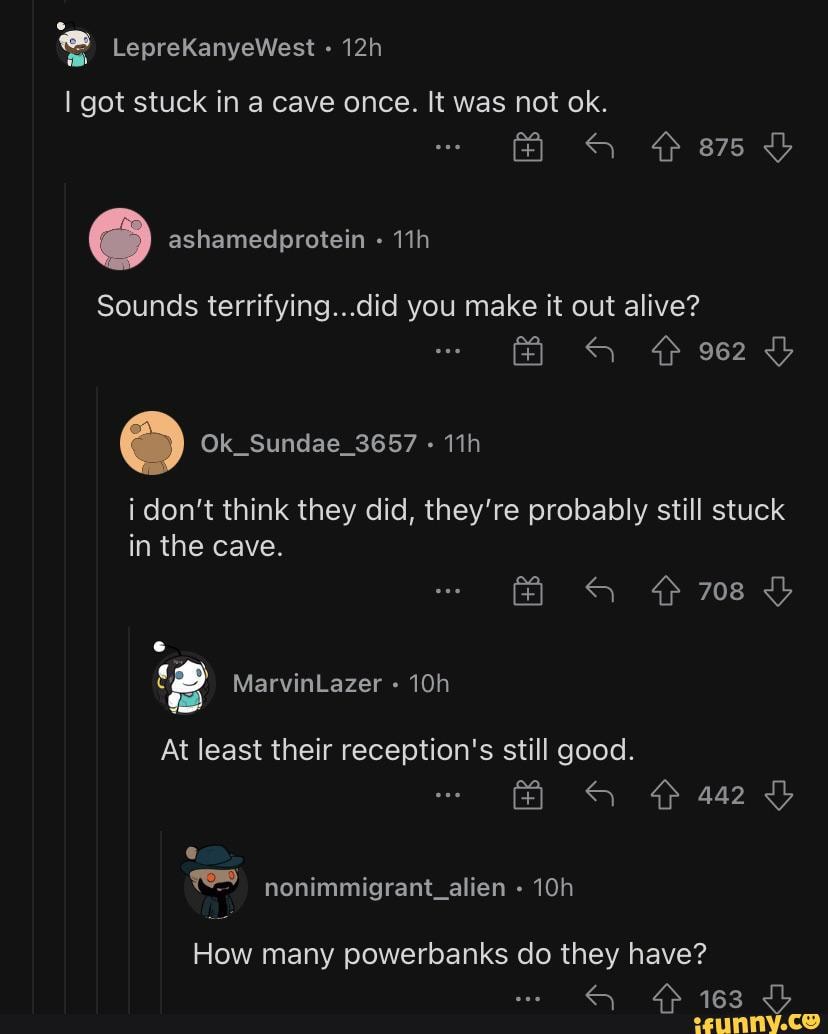The width and height of the screenshot is (828, 1034).
Task: Click the award gift icon under ashamedprotein's reply
Action: pos(527,351)
